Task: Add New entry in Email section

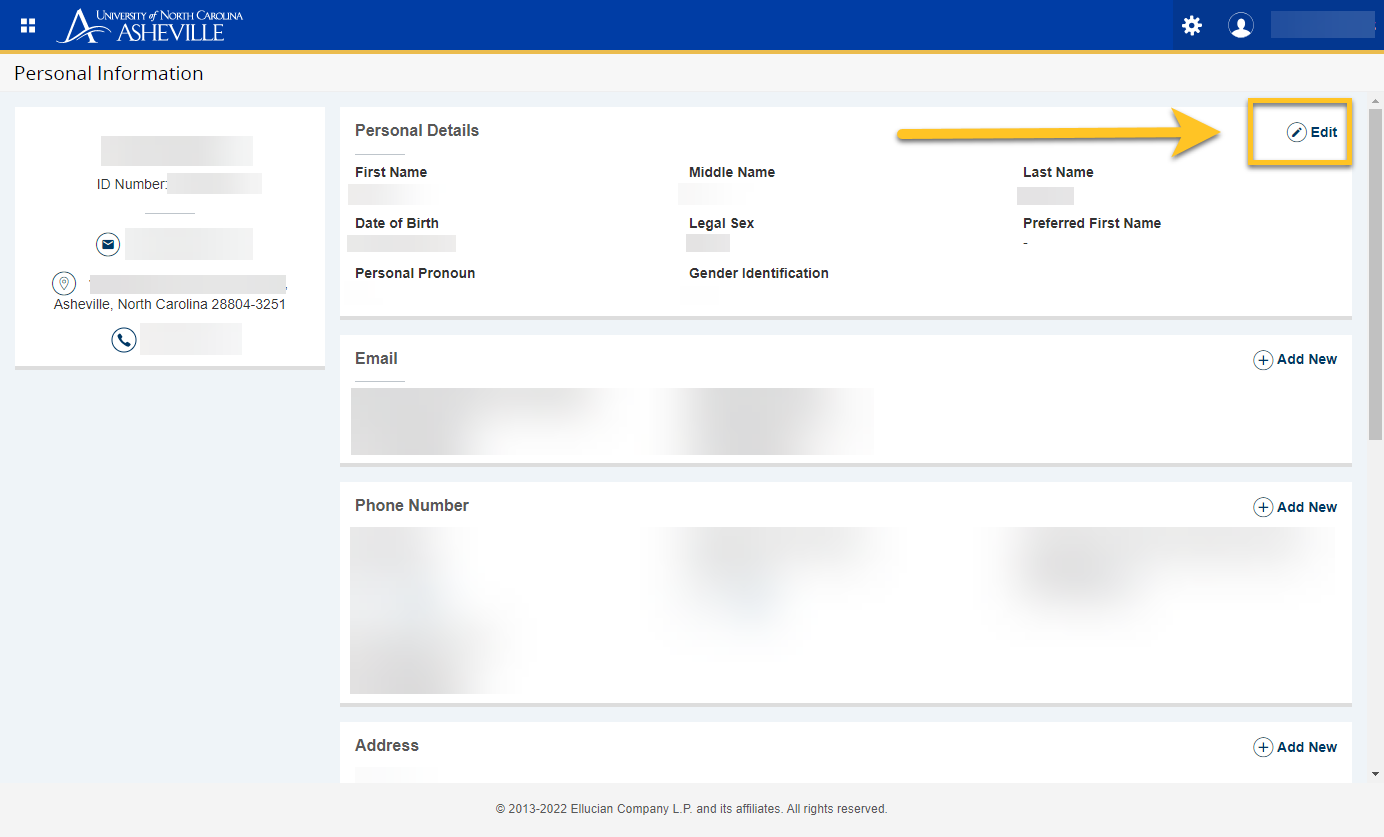Action: [x=1295, y=359]
